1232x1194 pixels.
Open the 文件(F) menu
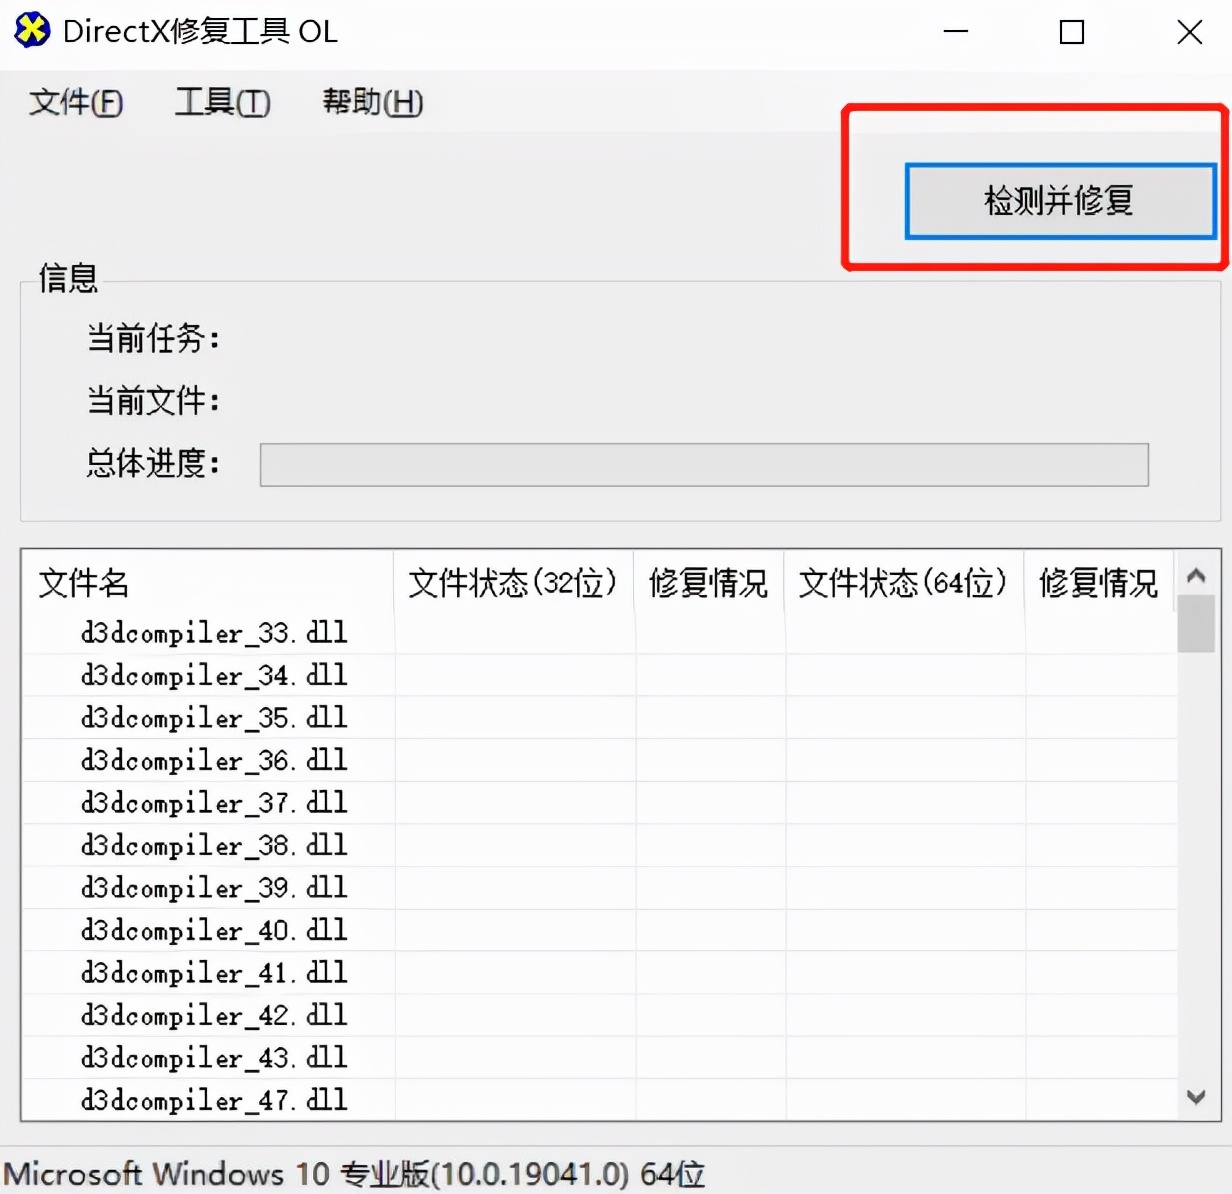click(x=76, y=101)
